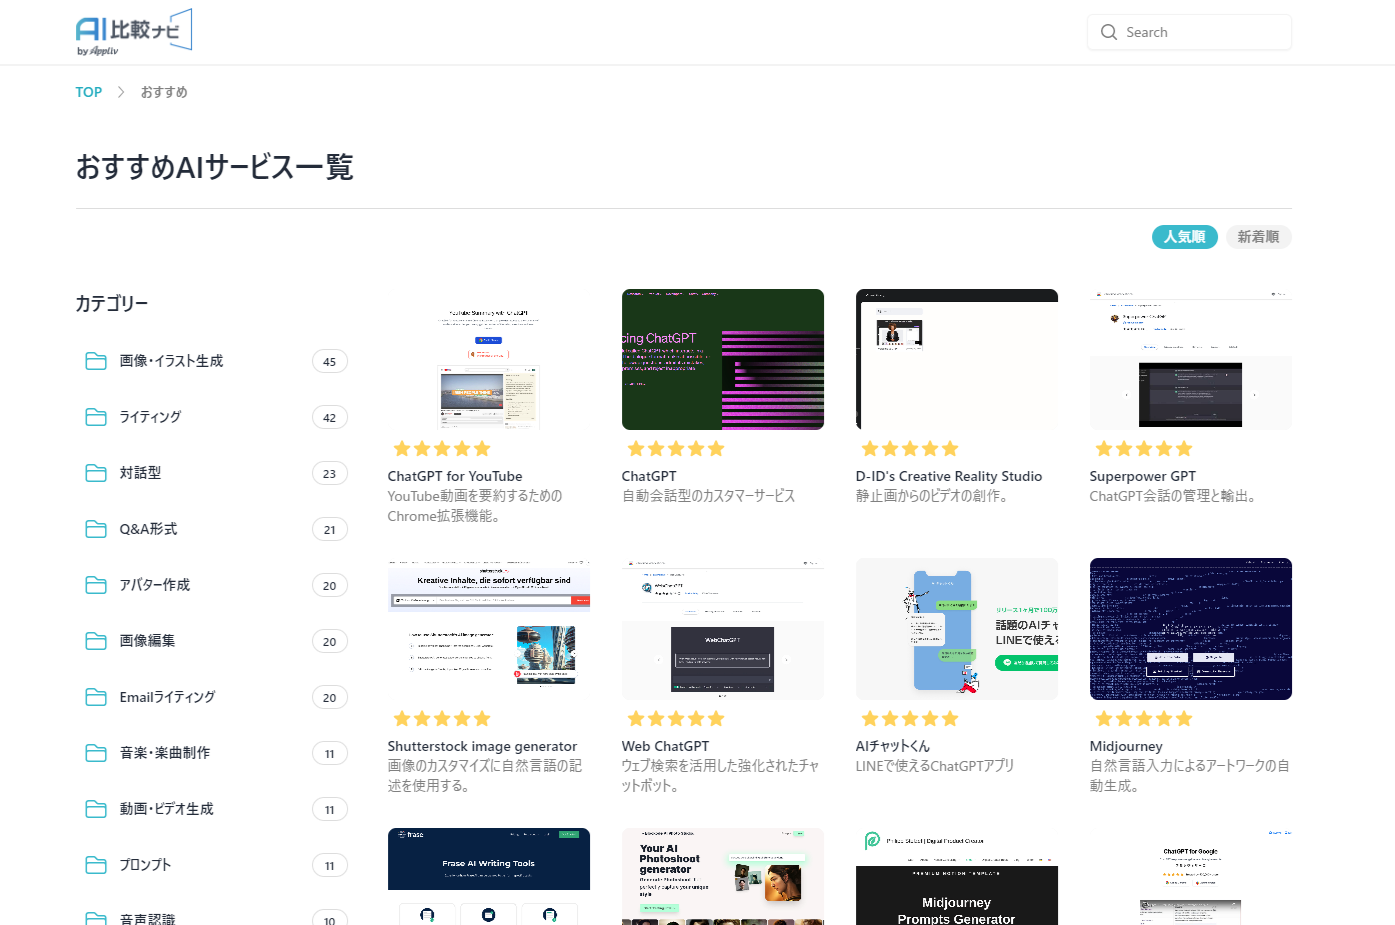
Task: Click the folder icon beside アバター作成
Action: point(96,585)
